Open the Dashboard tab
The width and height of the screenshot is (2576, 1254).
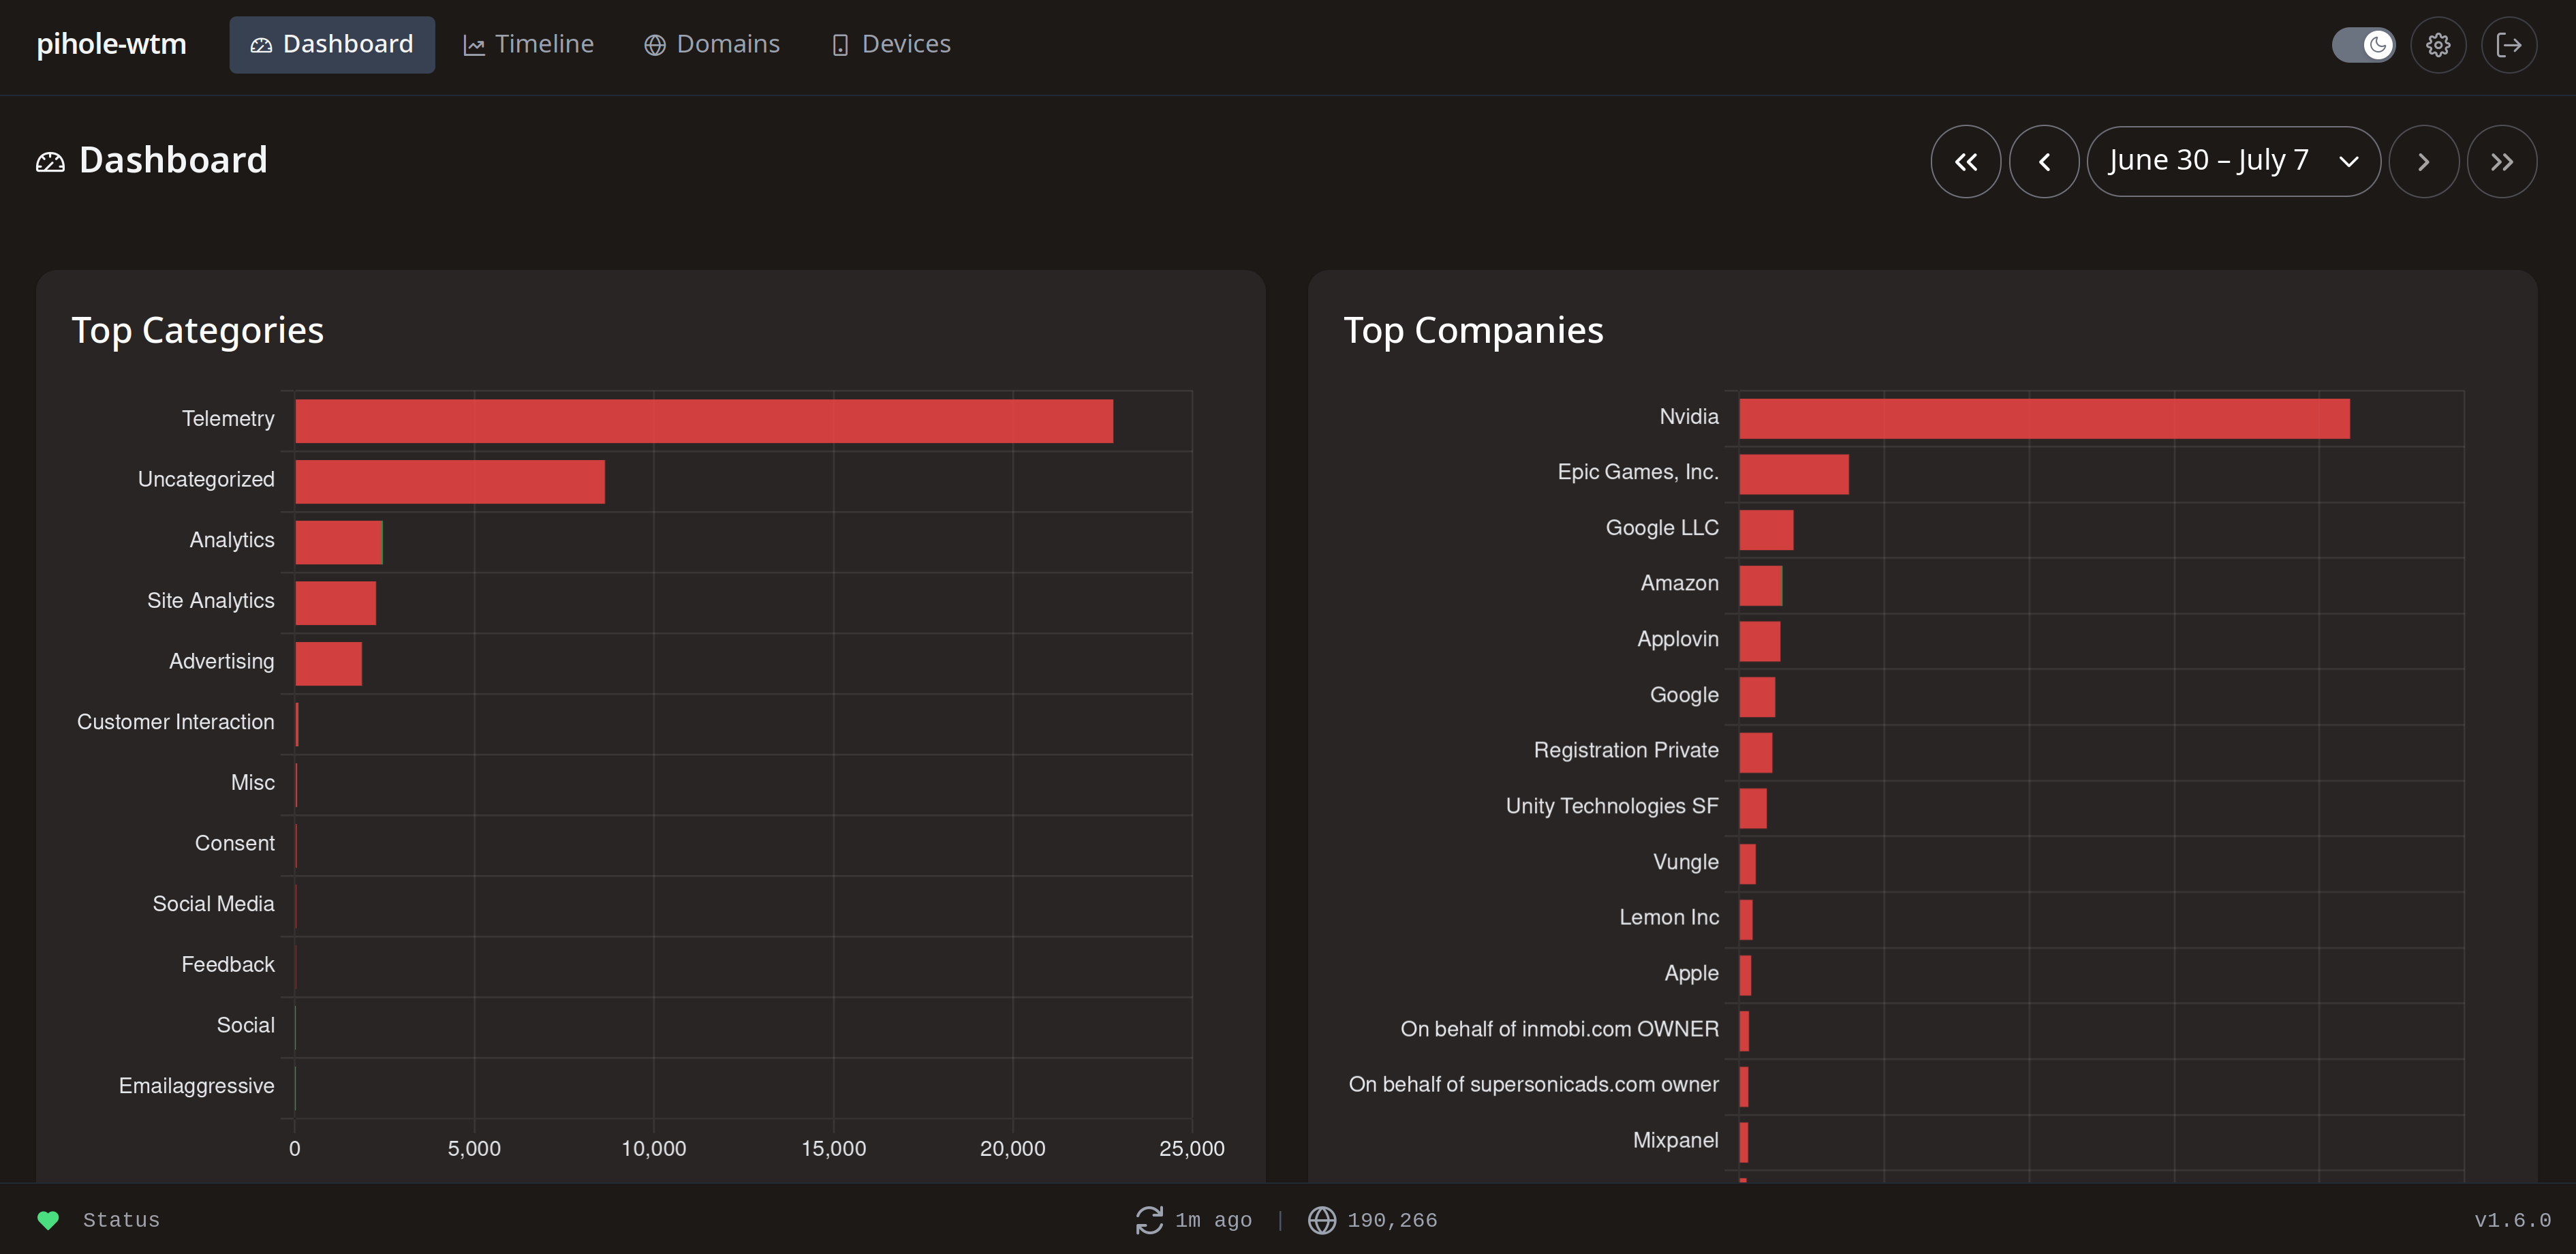(332, 44)
